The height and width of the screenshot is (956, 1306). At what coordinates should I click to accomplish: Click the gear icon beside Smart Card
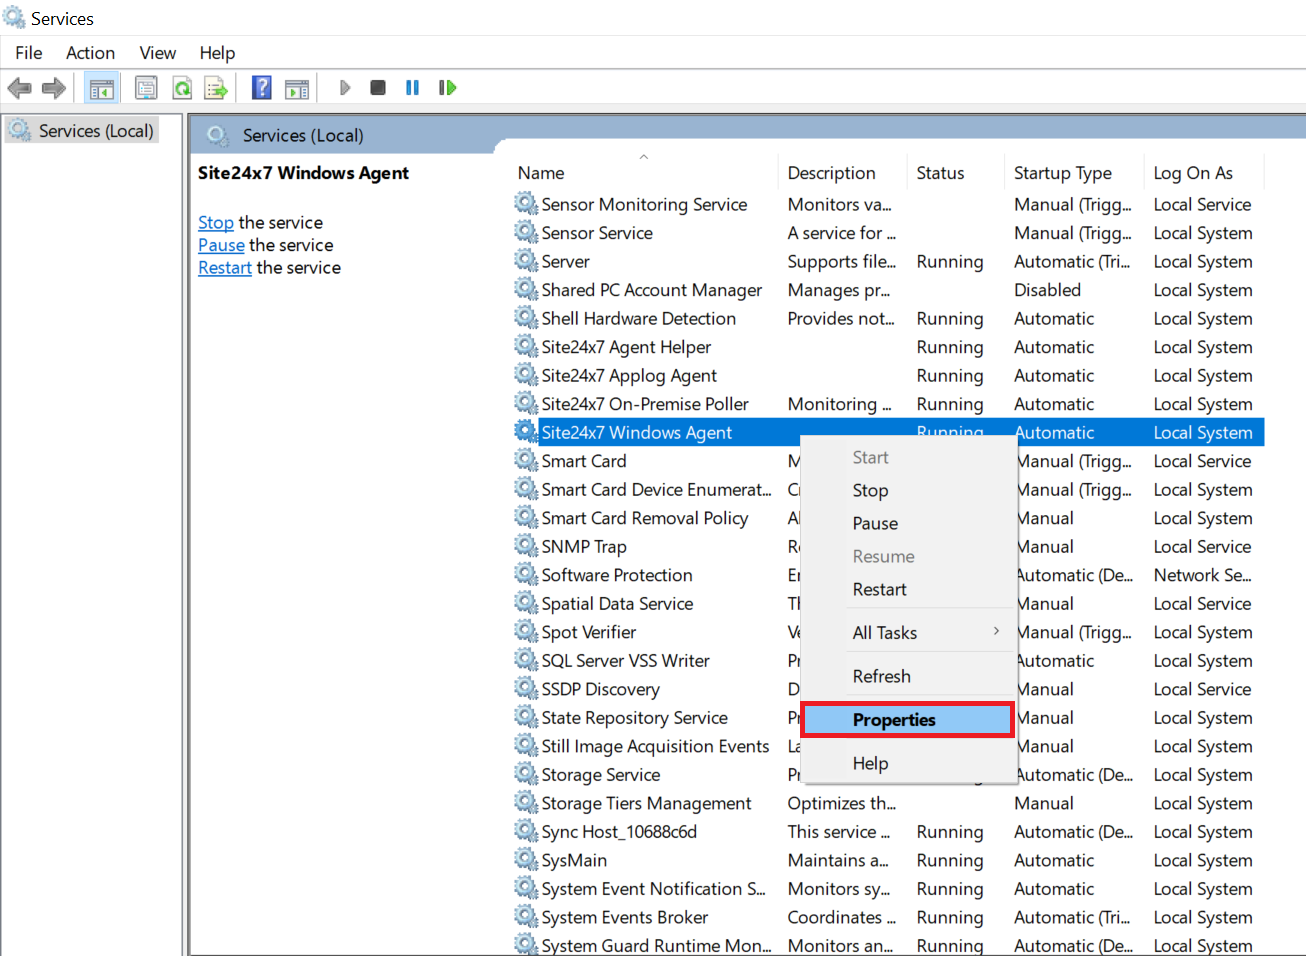pyautogui.click(x=526, y=461)
